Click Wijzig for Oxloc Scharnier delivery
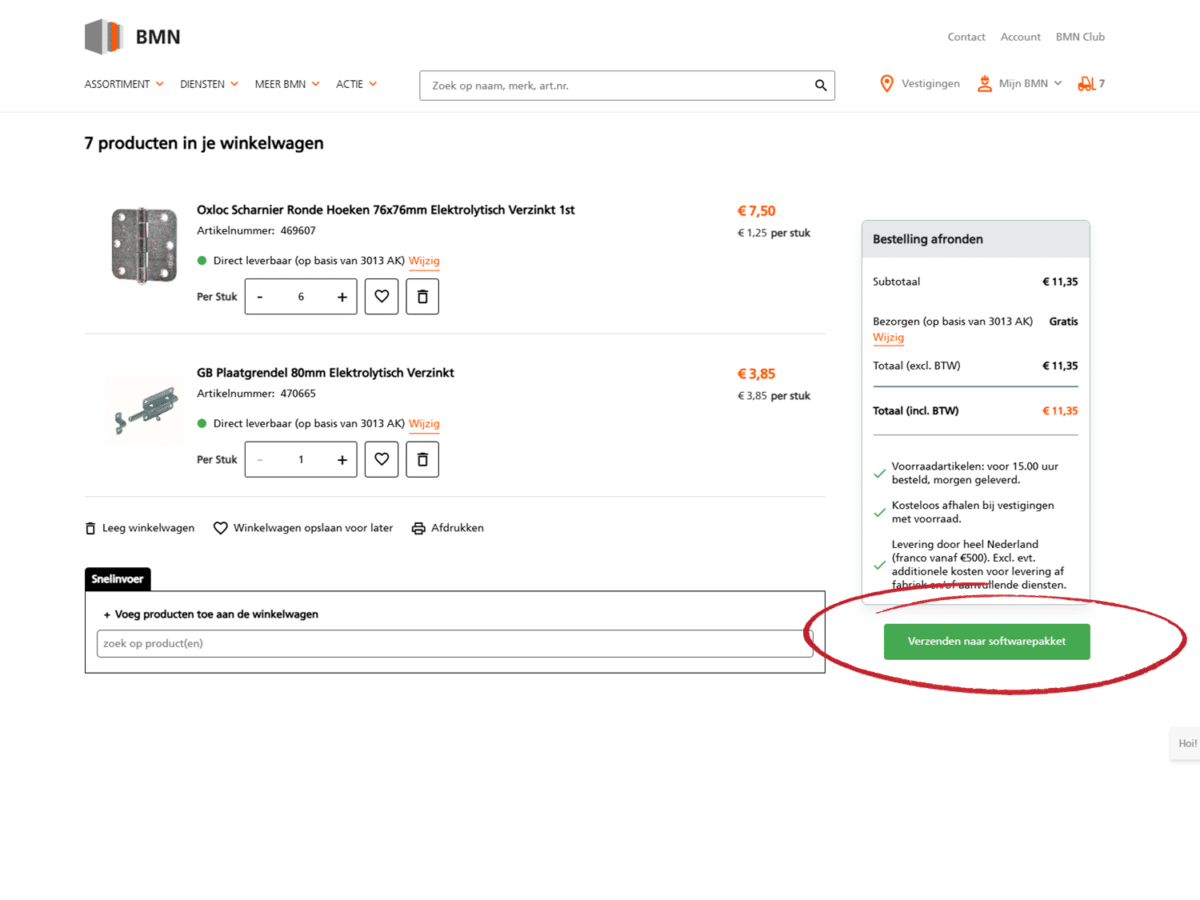Screen dimensions: 1200x900 424,261
